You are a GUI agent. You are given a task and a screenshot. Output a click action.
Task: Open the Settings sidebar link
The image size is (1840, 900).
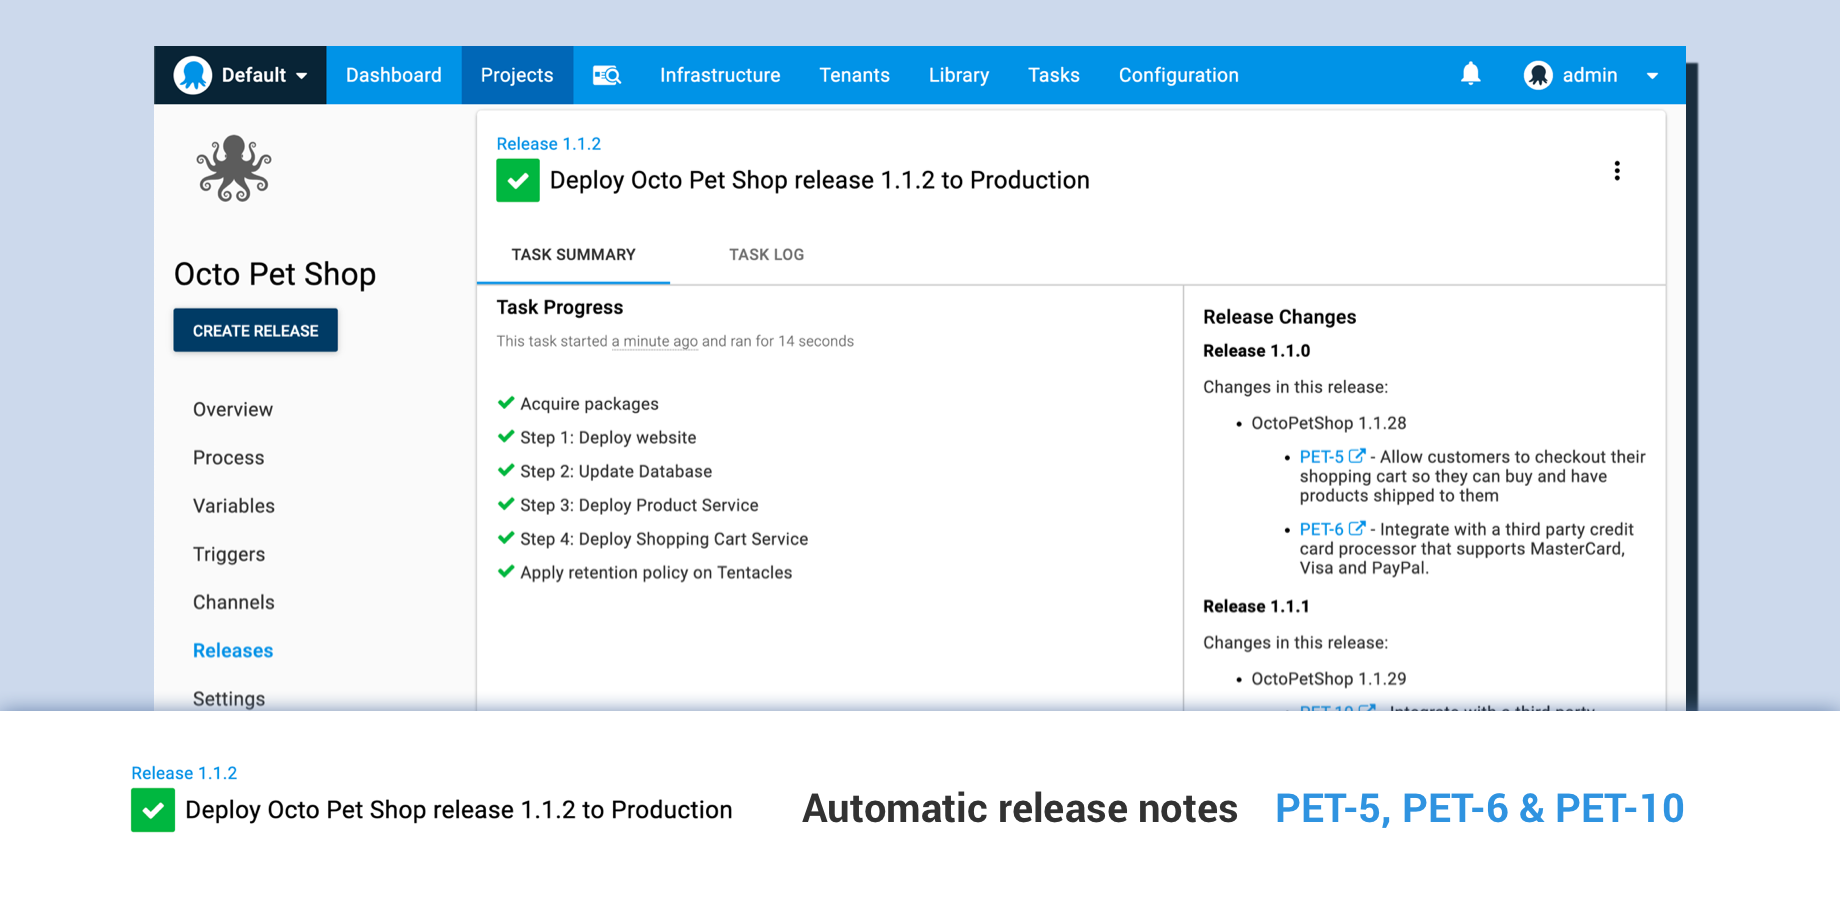(229, 699)
